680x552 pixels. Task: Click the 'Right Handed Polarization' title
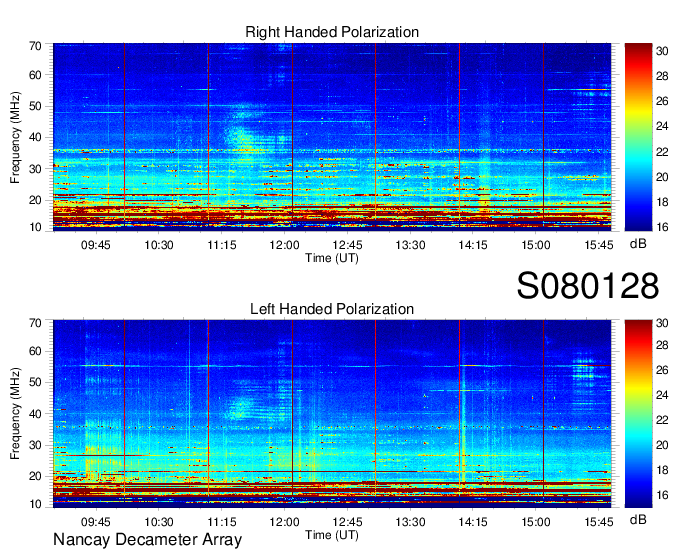332,32
